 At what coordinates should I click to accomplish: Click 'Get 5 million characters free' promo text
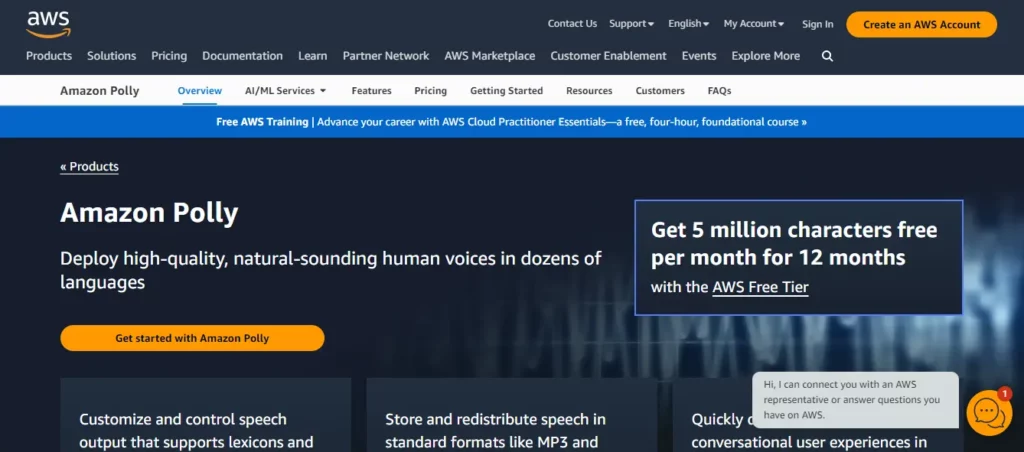point(794,244)
